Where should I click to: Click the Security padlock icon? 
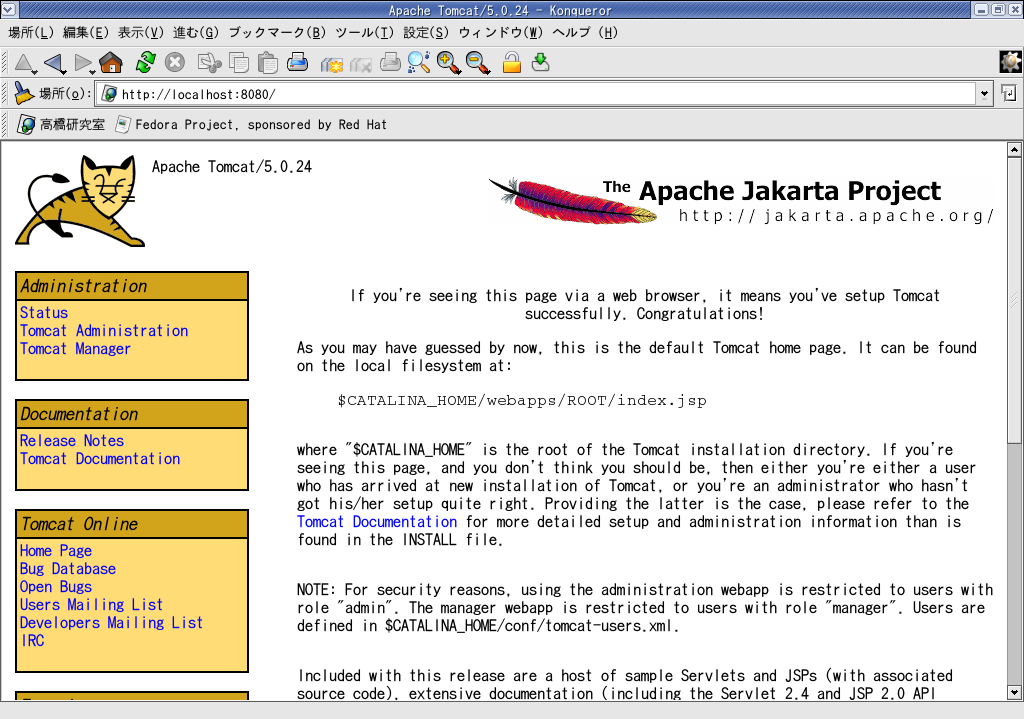click(x=511, y=63)
